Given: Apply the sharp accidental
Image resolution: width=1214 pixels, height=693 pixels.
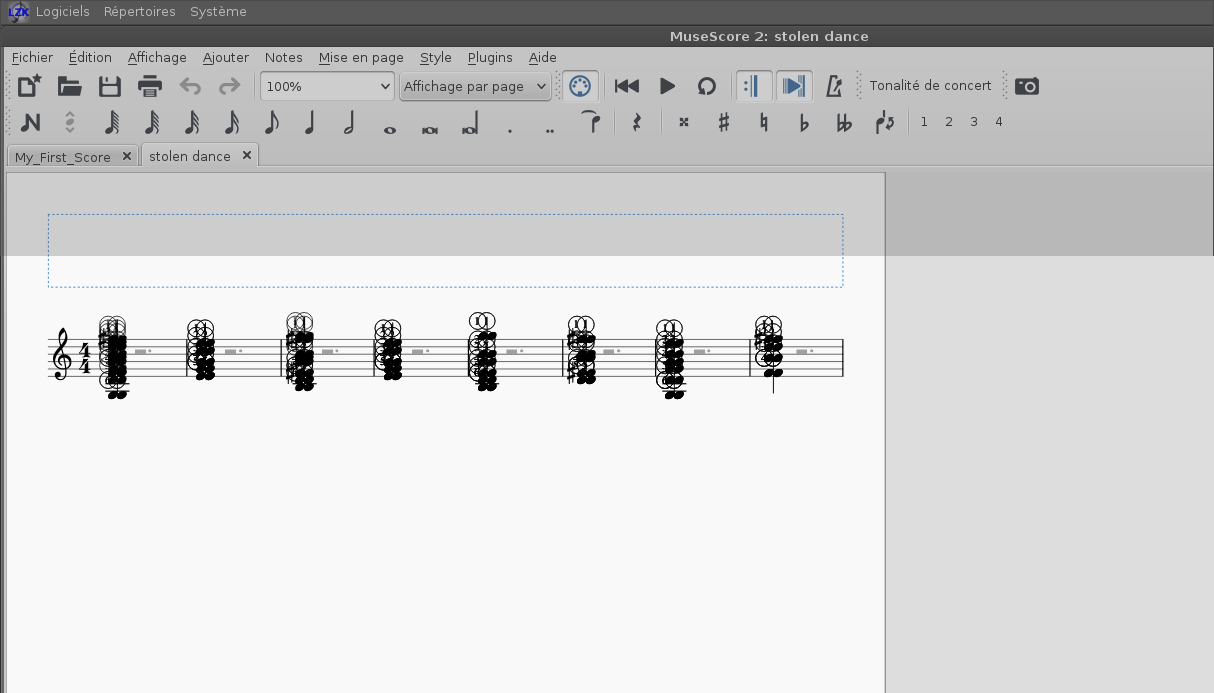Looking at the screenshot, I should [x=724, y=122].
